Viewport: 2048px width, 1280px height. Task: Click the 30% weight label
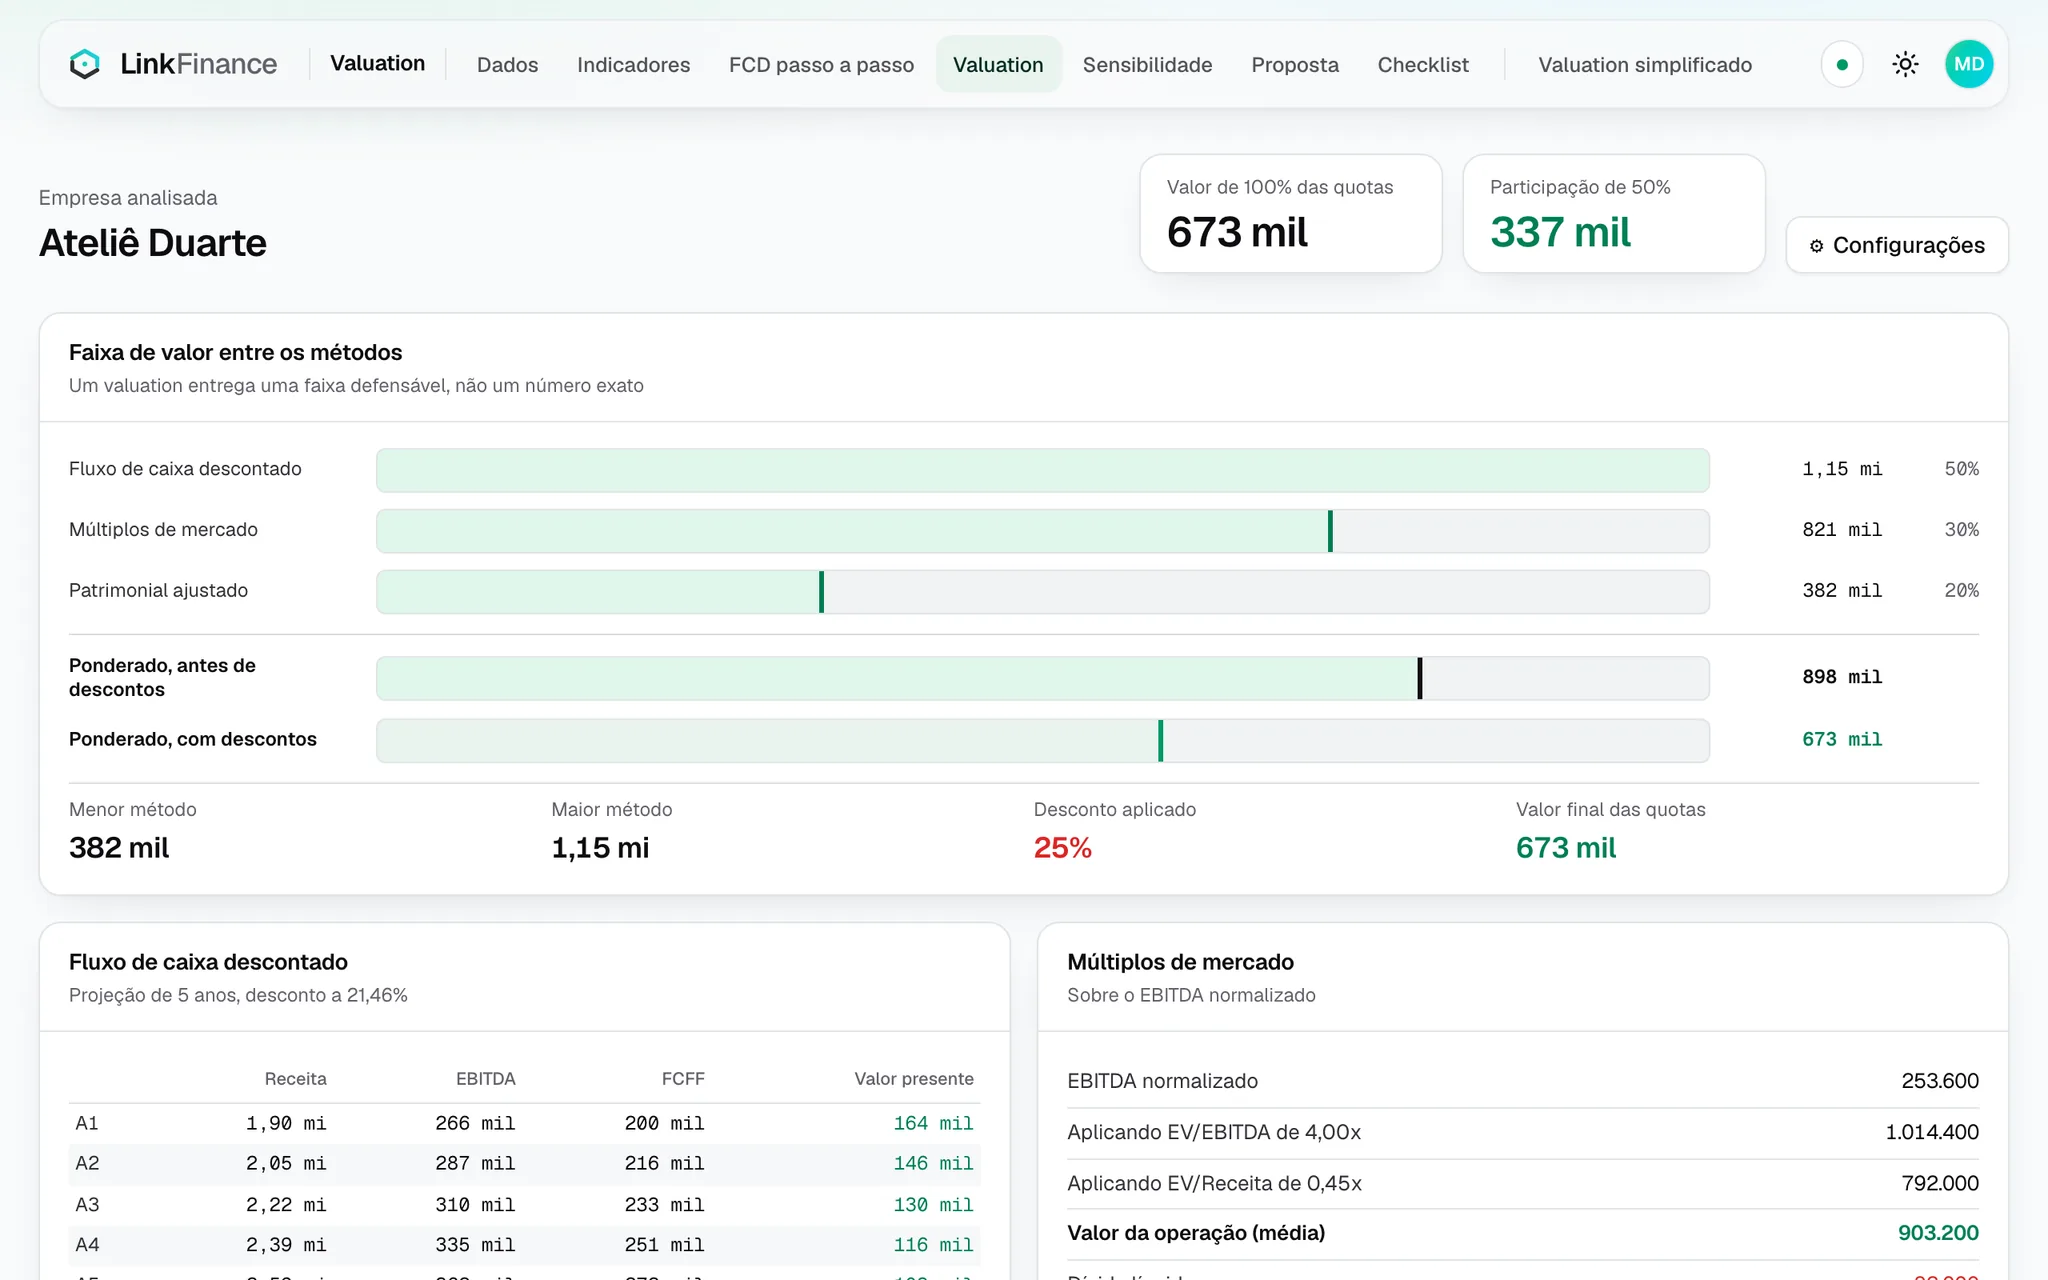1961,530
